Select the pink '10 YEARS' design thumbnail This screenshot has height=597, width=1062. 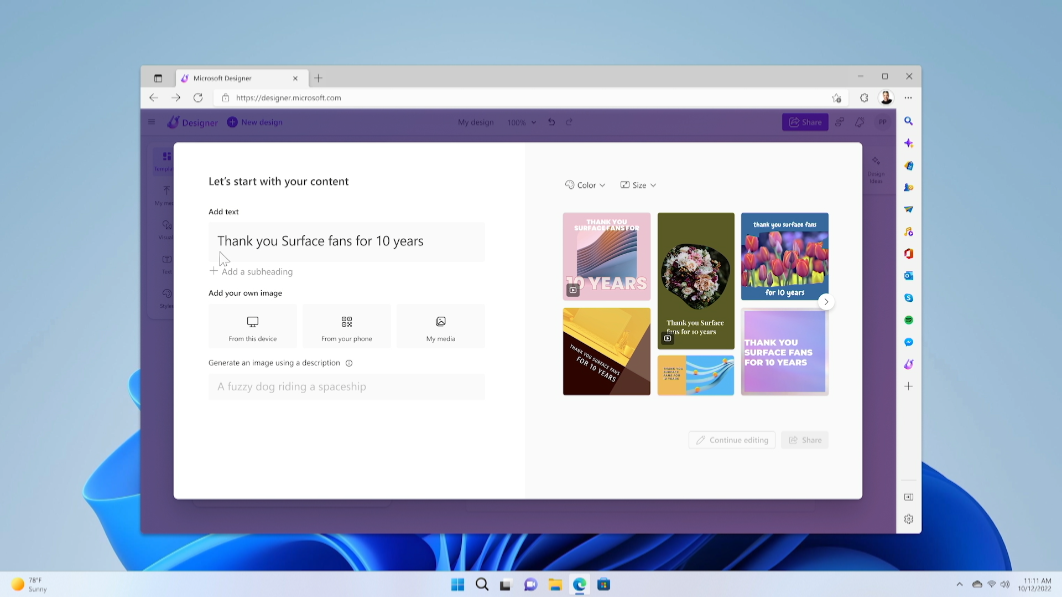click(606, 256)
